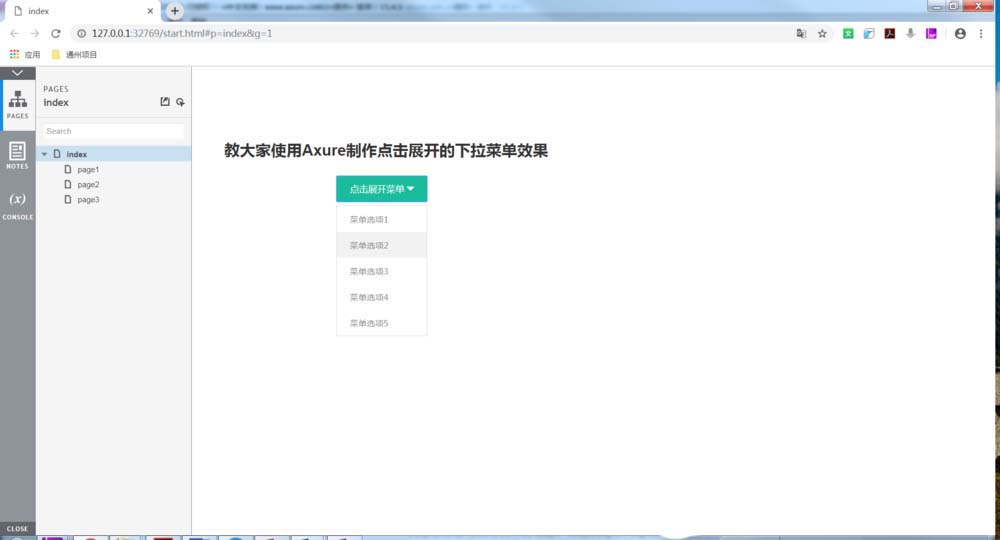Open Chrome's three-dot menu

(x=981, y=33)
